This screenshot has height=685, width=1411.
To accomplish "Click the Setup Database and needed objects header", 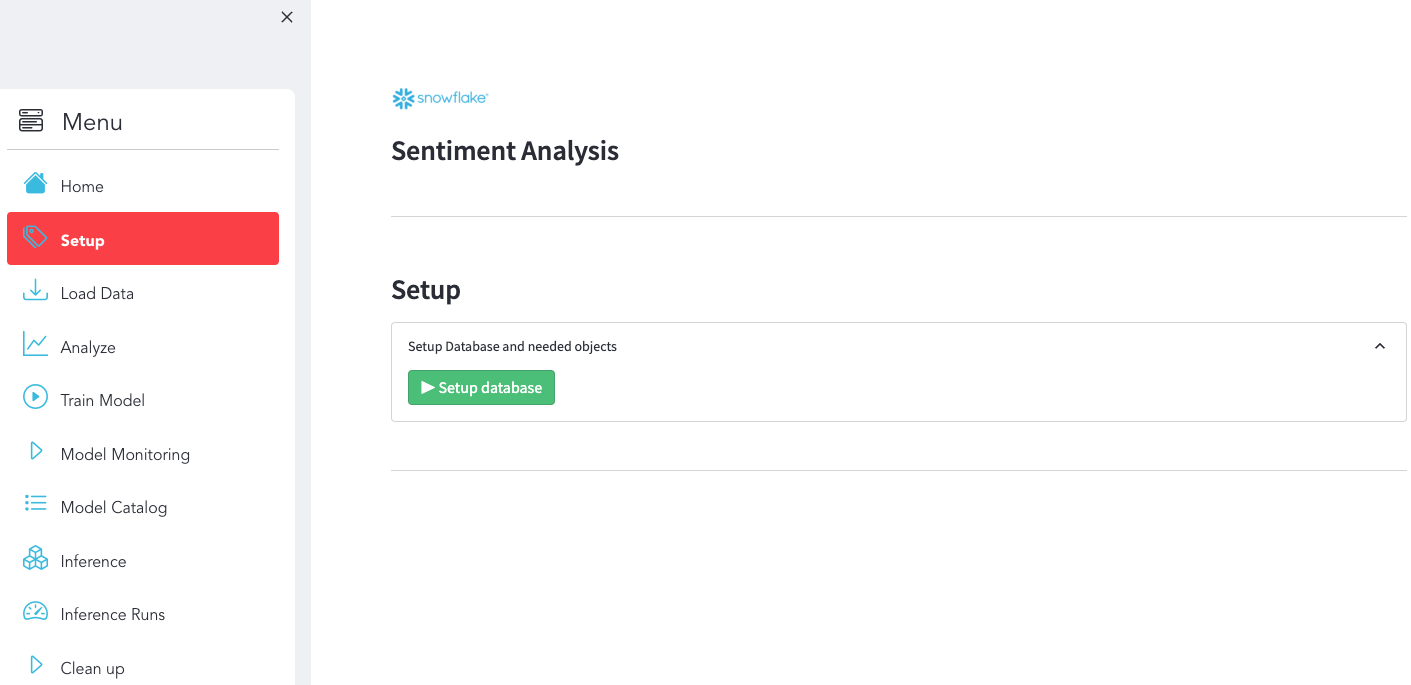I will [512, 347].
